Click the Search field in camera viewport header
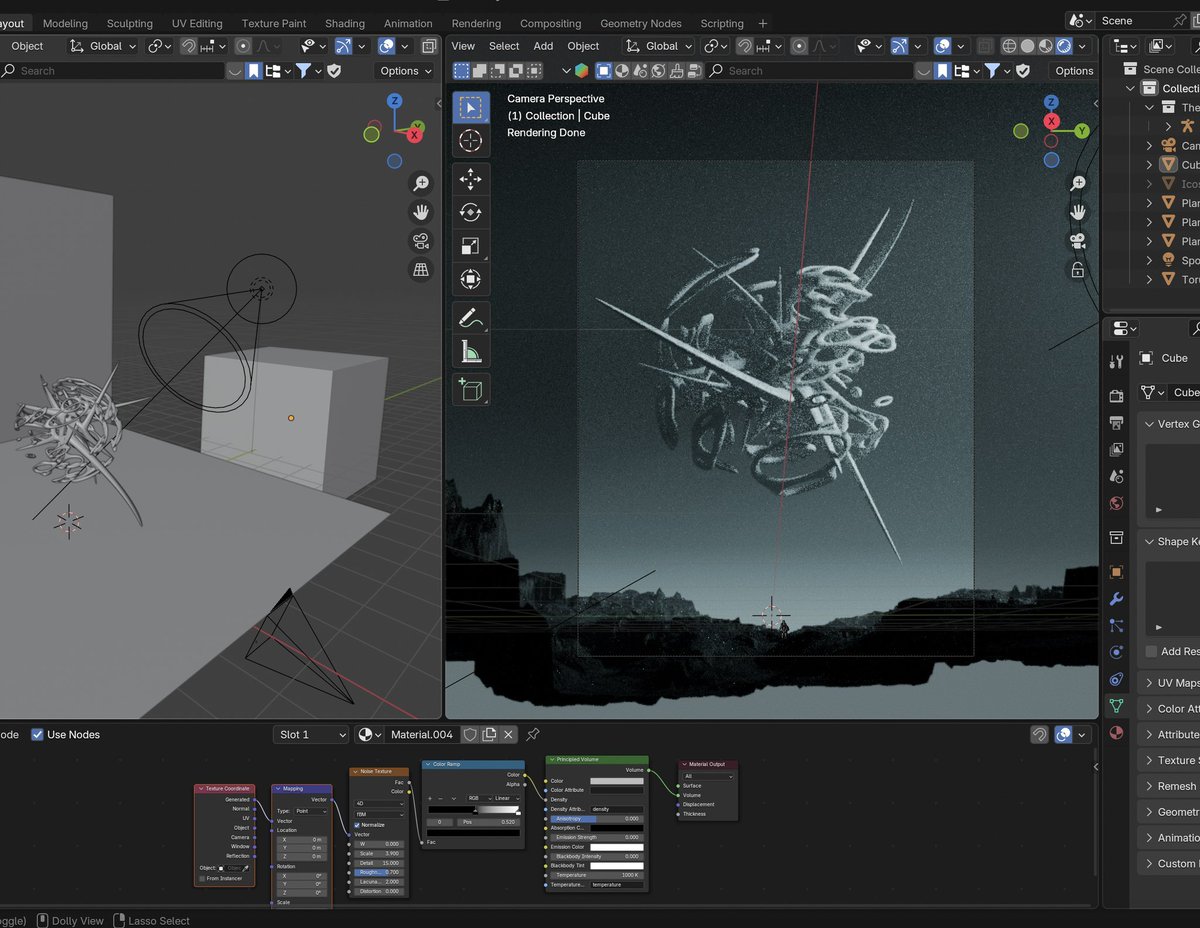The width and height of the screenshot is (1200, 928). (809, 71)
